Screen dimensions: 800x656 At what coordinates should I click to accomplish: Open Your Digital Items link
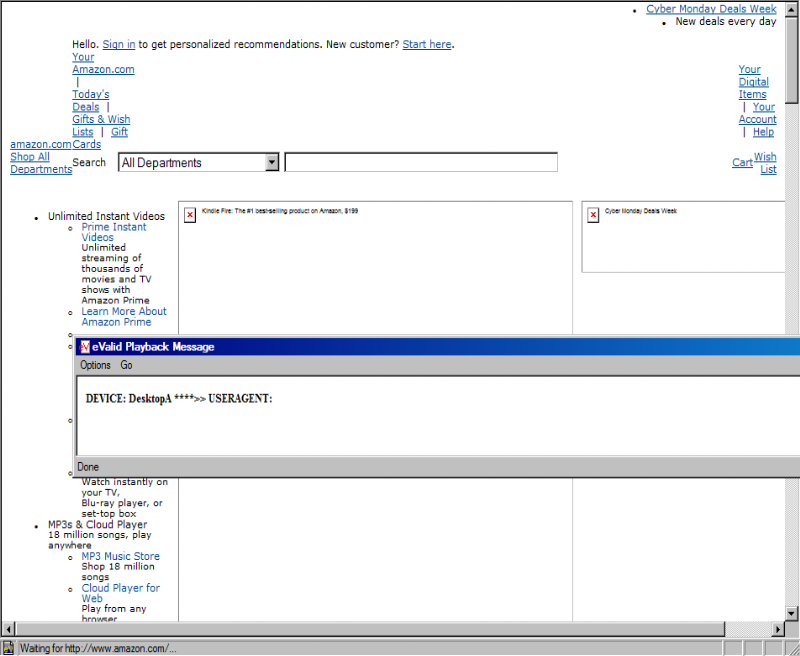[754, 82]
